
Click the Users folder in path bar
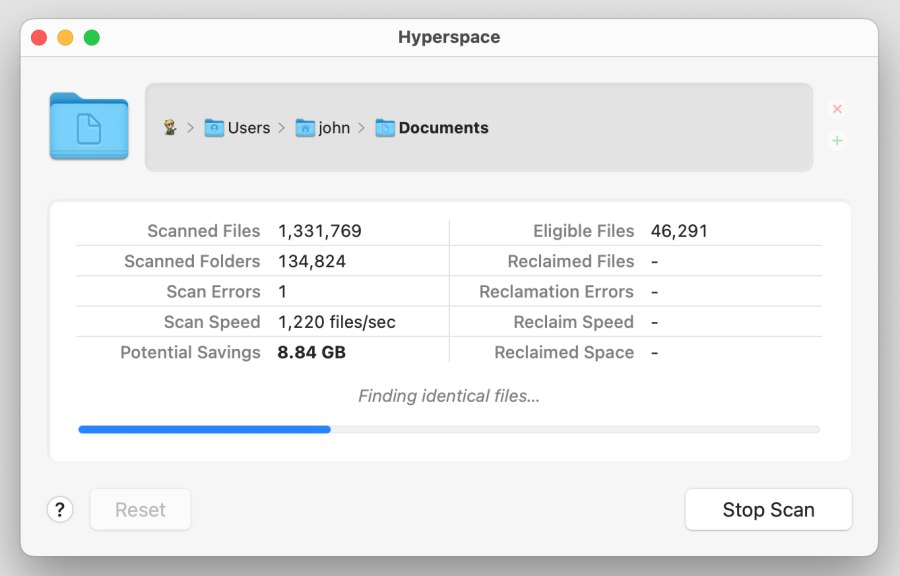pyautogui.click(x=237, y=127)
